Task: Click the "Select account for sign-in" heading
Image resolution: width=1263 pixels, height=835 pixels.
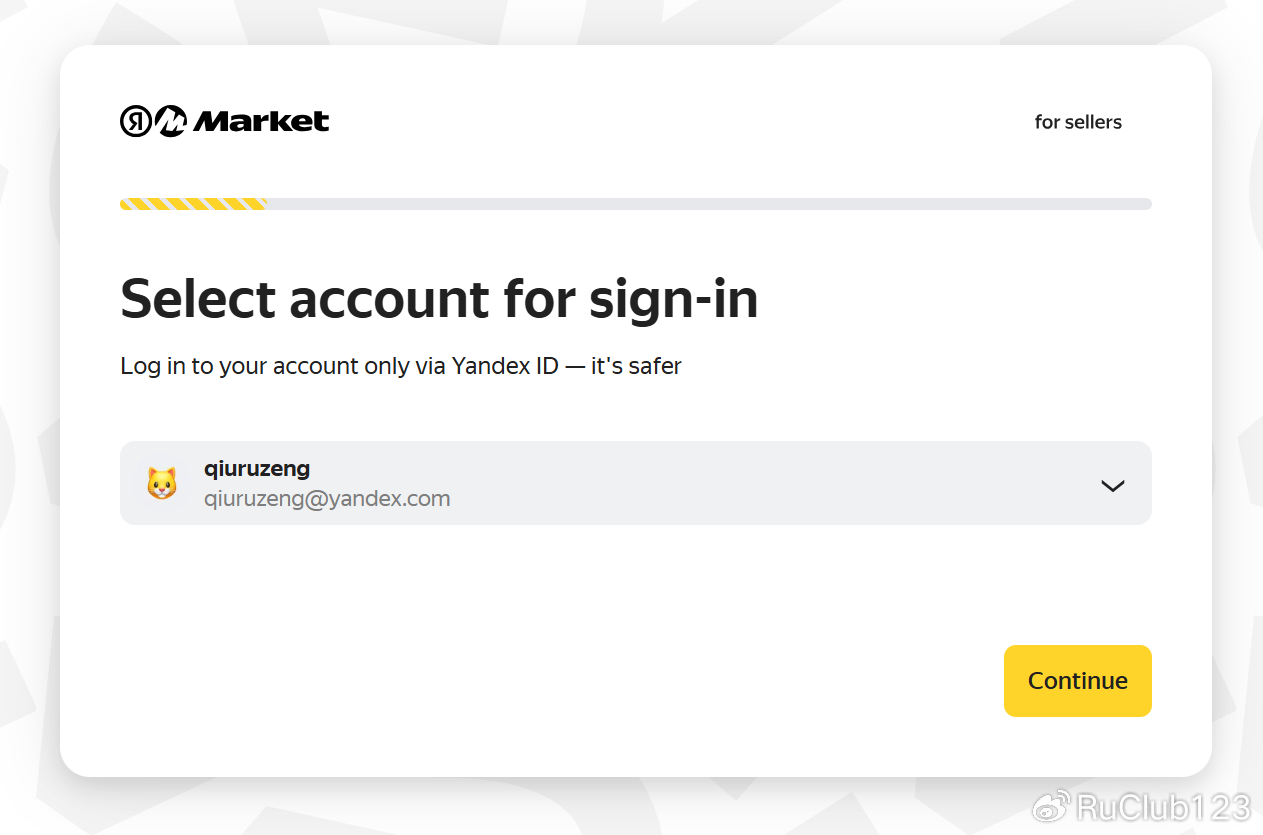Action: click(439, 300)
